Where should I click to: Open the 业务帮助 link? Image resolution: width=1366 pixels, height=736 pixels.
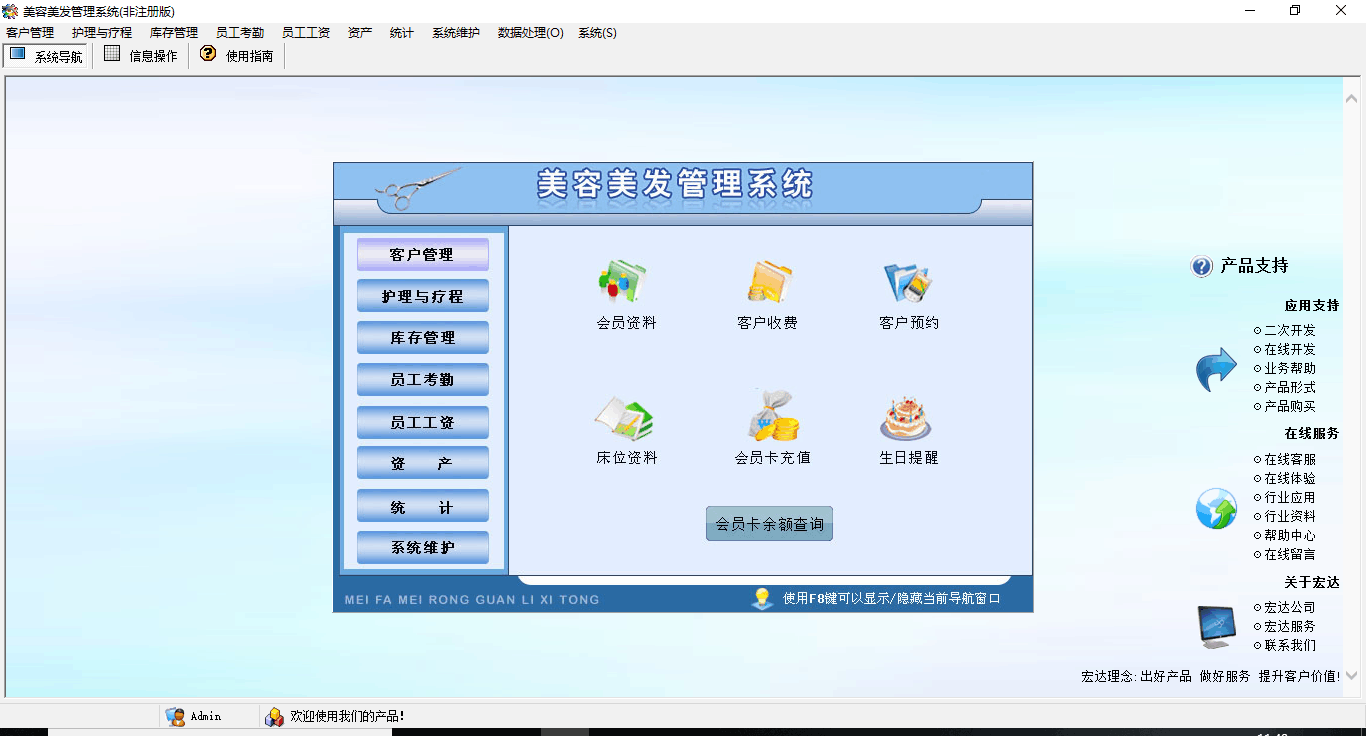pyautogui.click(x=1290, y=368)
